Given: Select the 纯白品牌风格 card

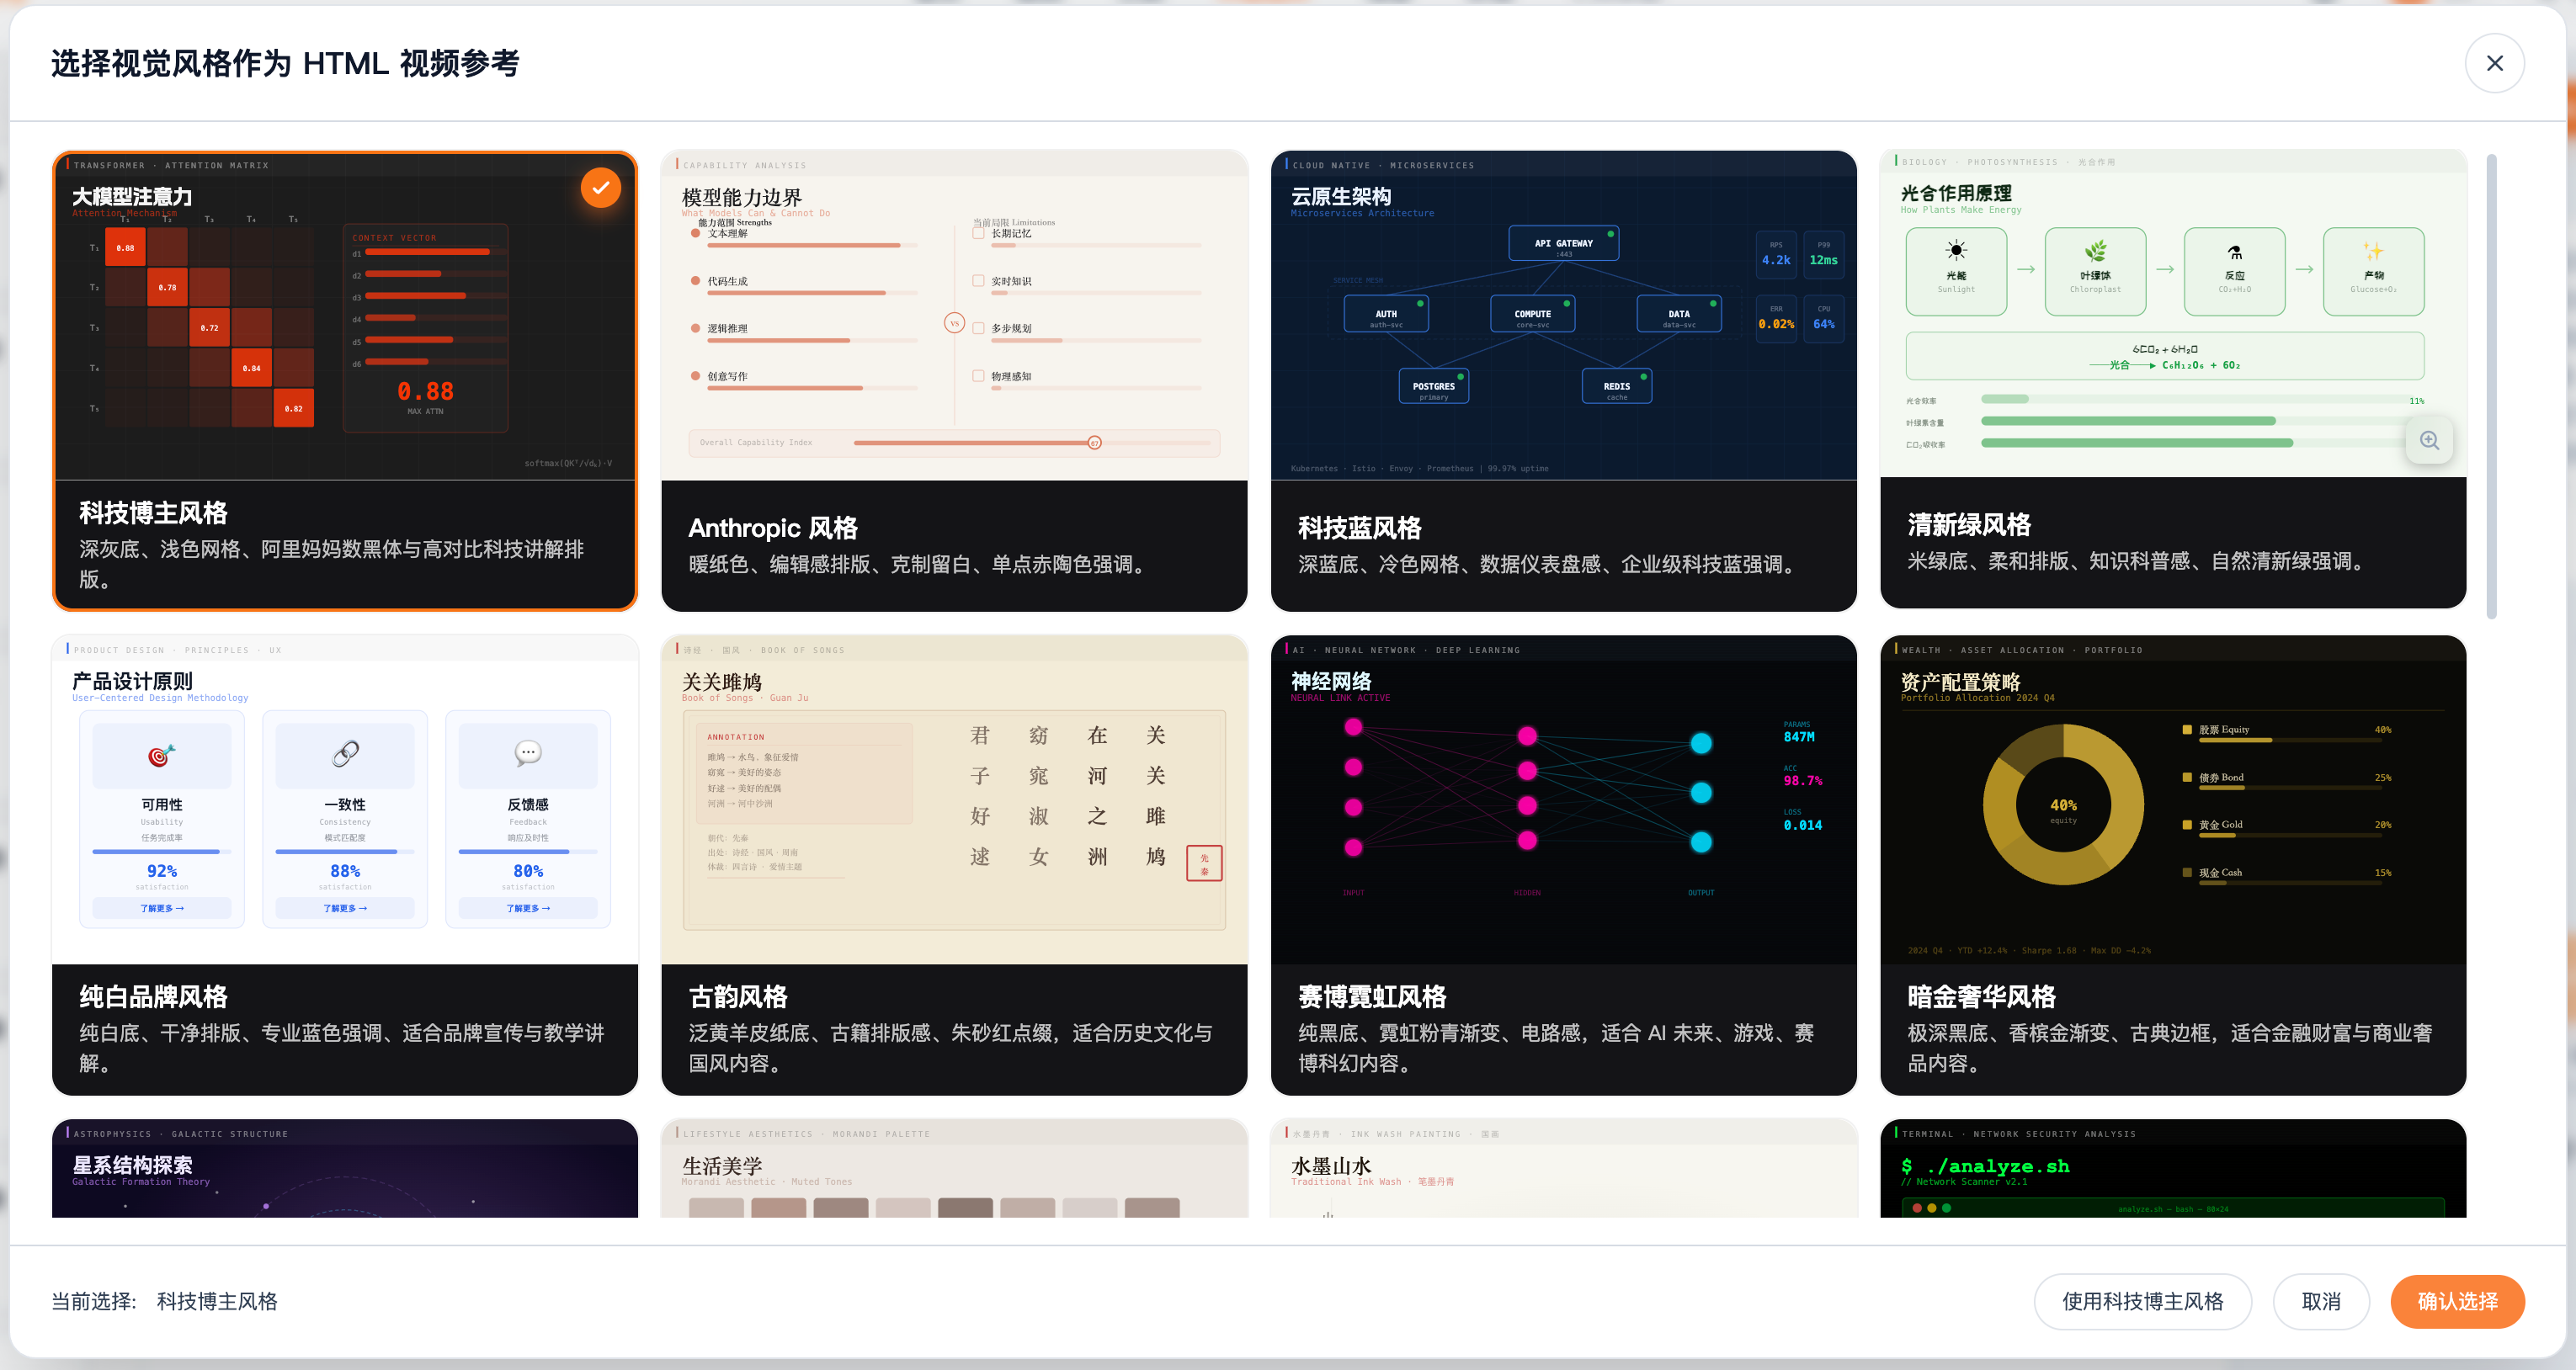Looking at the screenshot, I should click(345, 864).
